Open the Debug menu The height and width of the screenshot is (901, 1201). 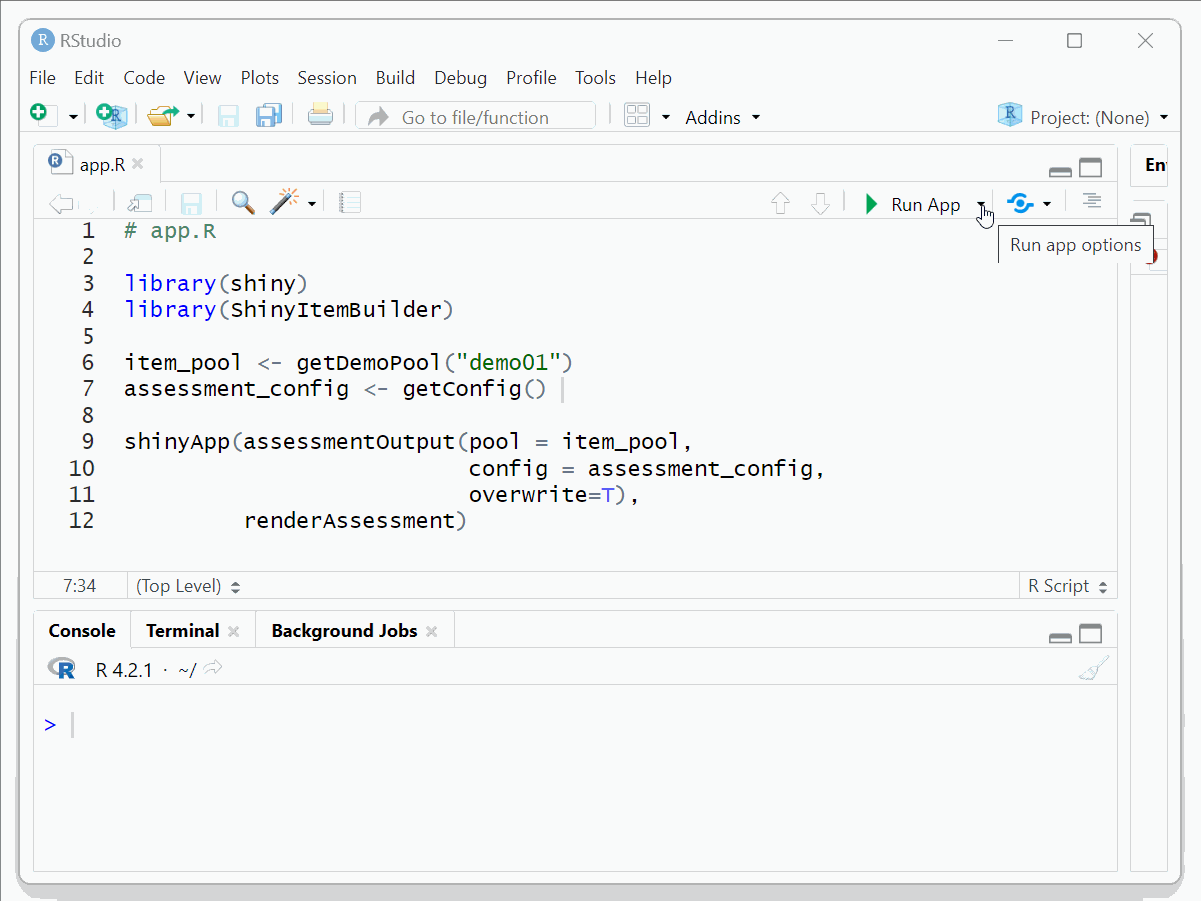click(461, 78)
